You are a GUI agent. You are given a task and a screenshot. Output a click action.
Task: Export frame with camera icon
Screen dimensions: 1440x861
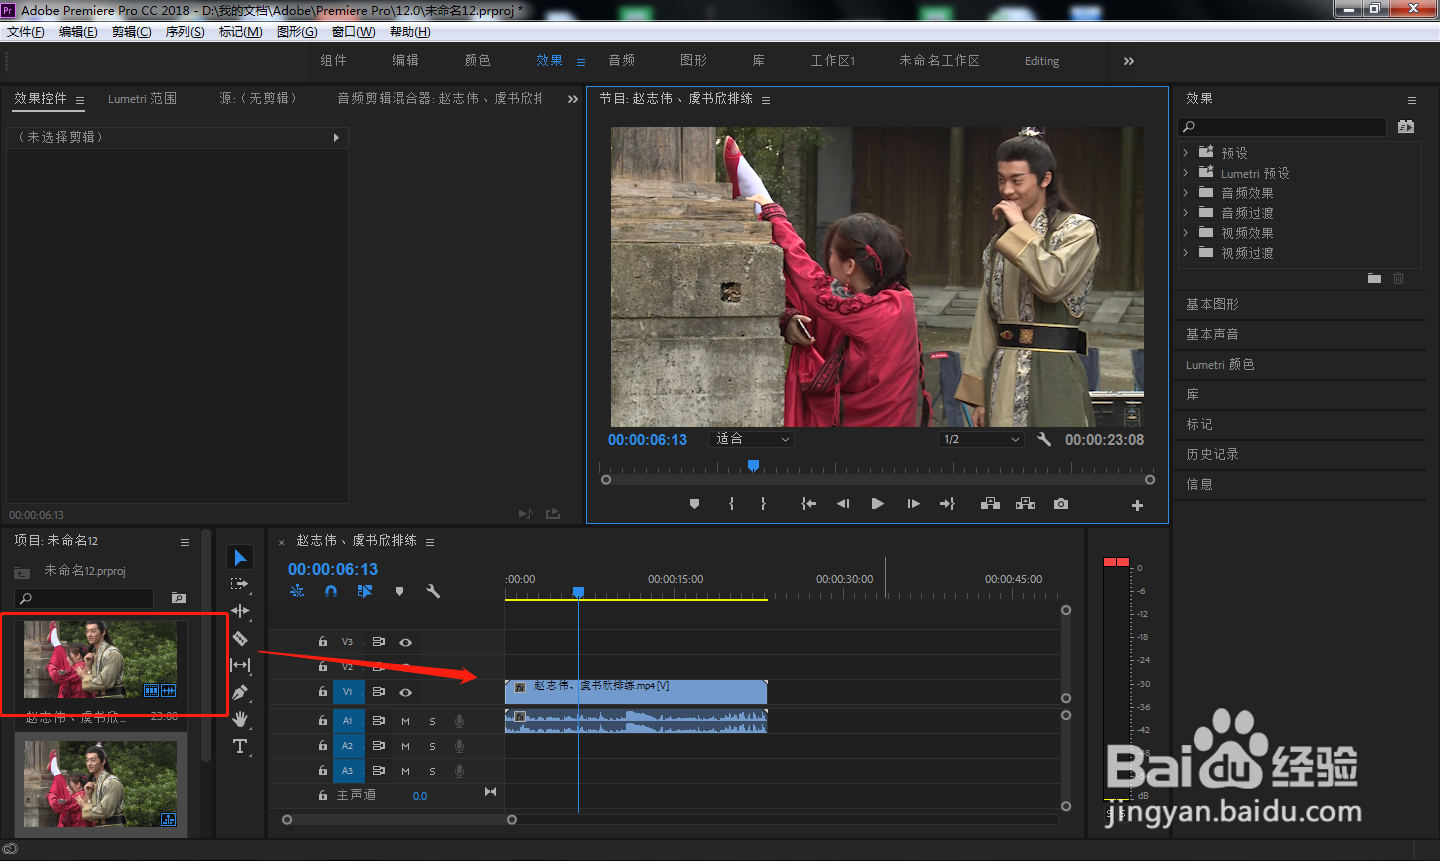1061,504
